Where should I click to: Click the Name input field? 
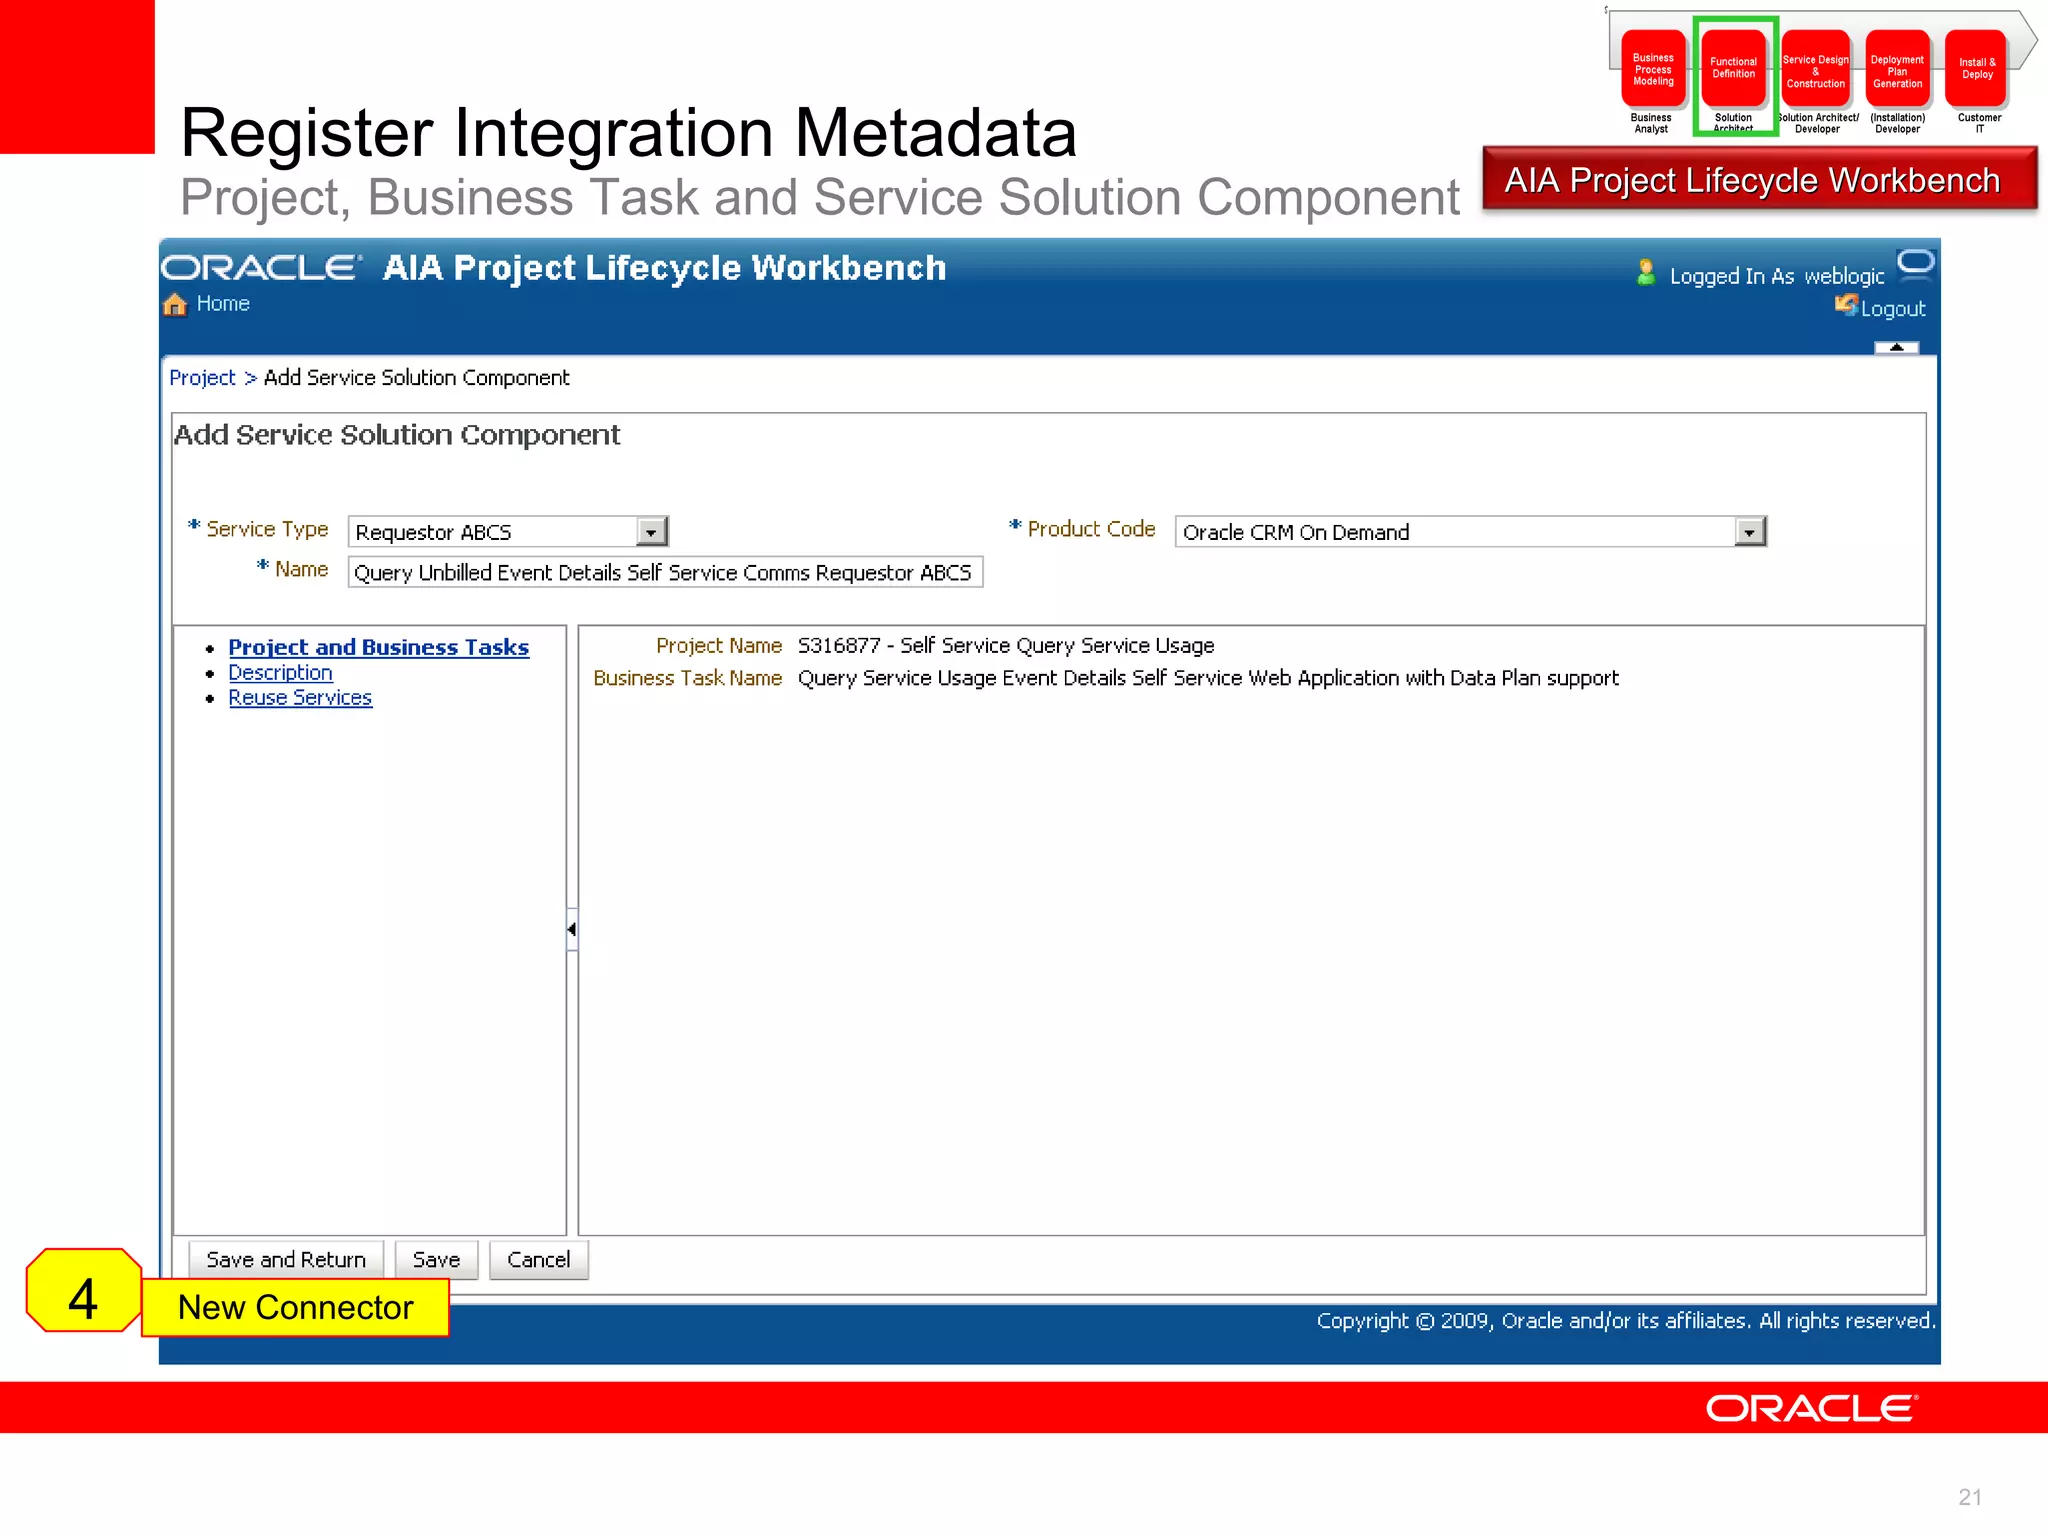tap(665, 572)
